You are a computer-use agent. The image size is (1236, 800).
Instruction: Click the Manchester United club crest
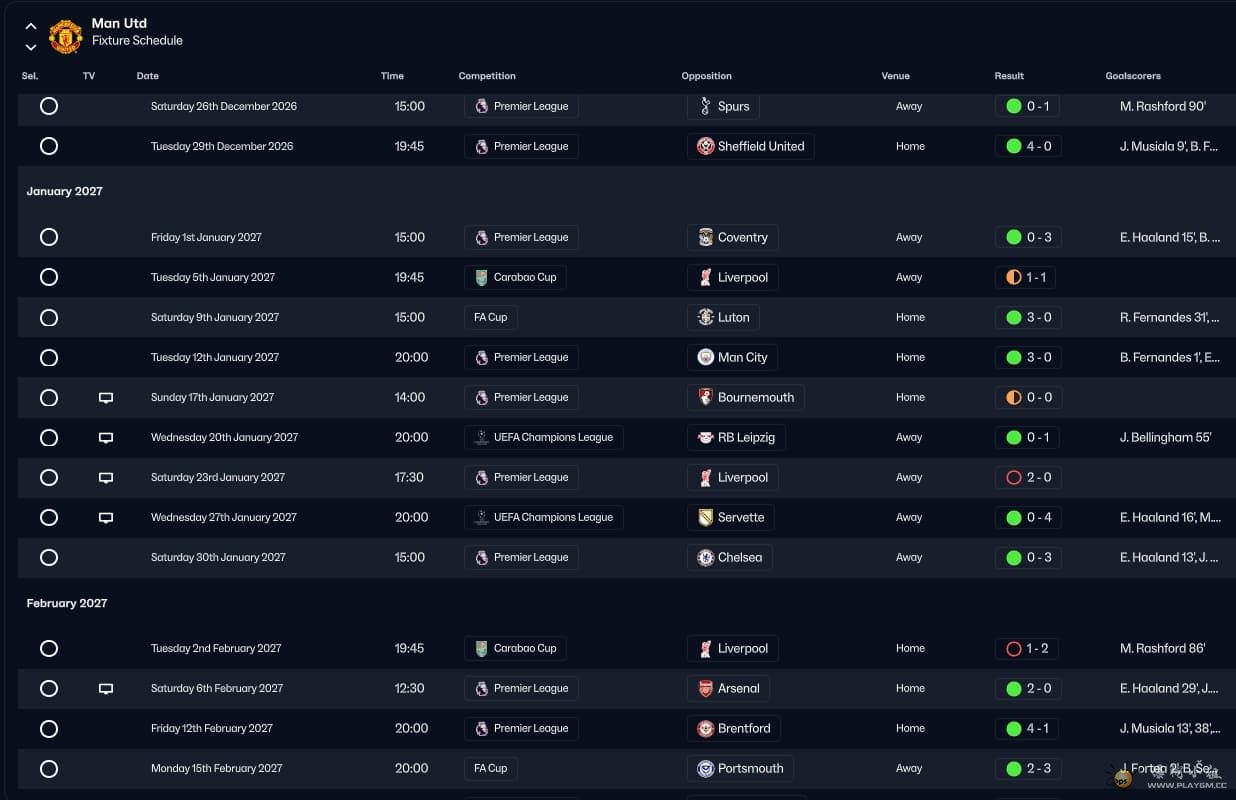[66, 36]
